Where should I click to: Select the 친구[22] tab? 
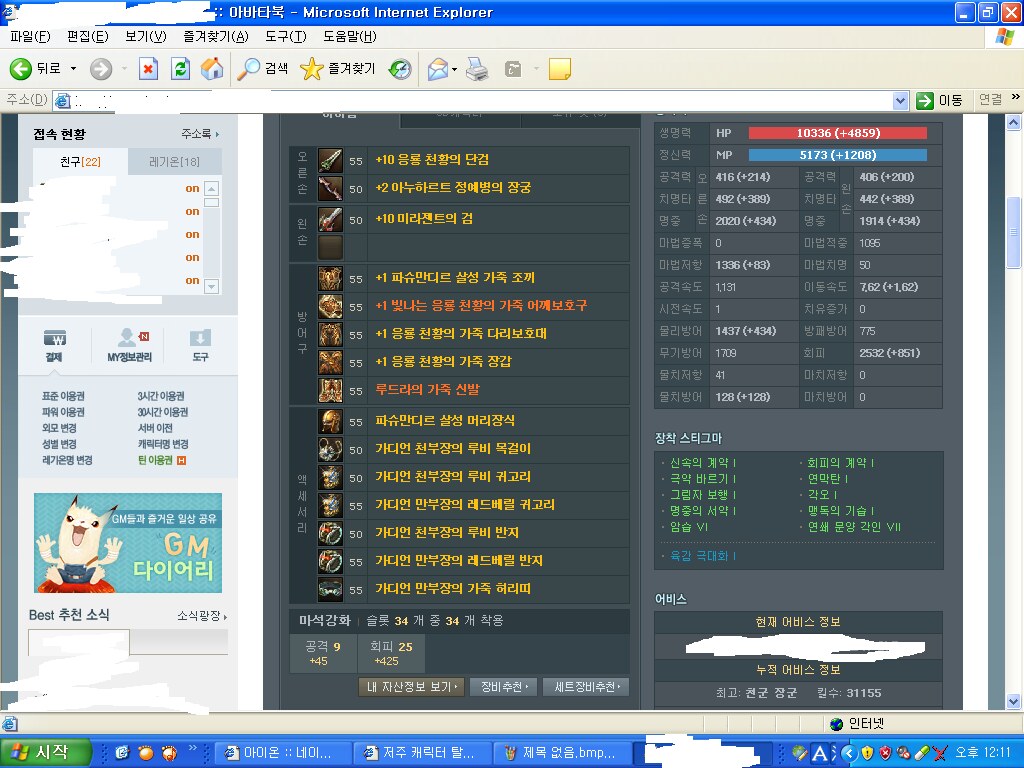80,162
